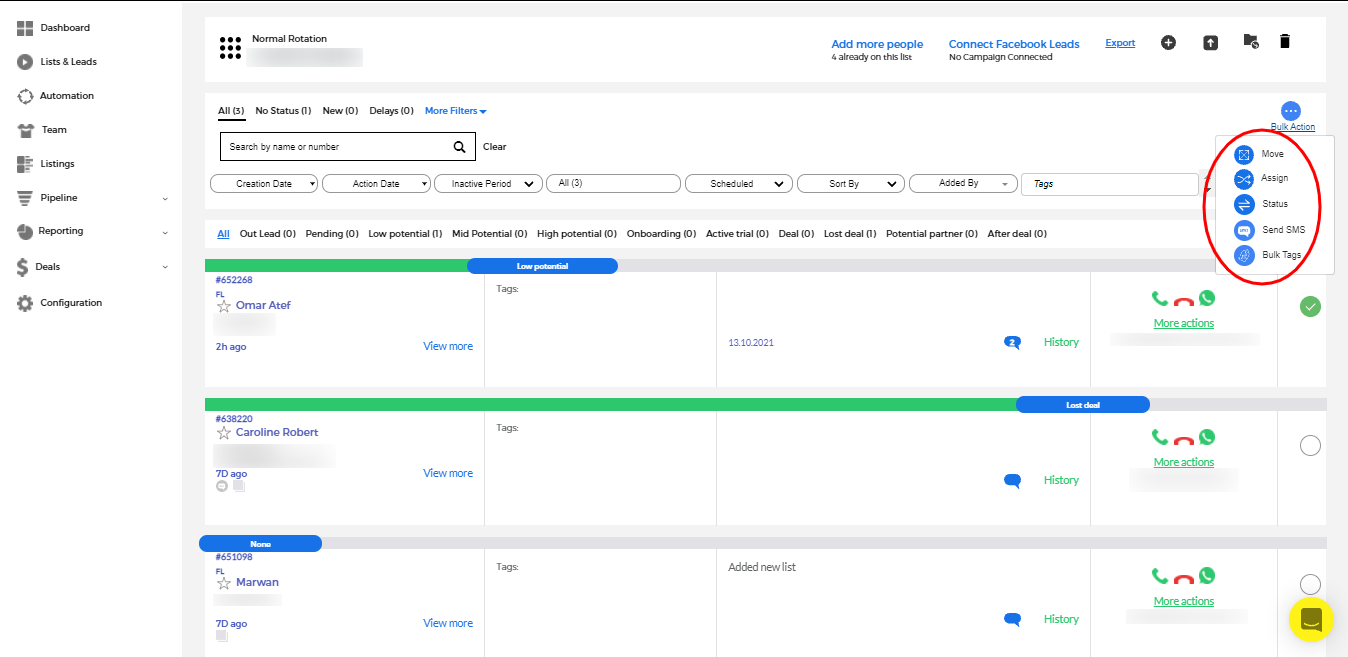The height and width of the screenshot is (657, 1348).
Task: Click the trash delete icon in header
Action: coord(1285,42)
